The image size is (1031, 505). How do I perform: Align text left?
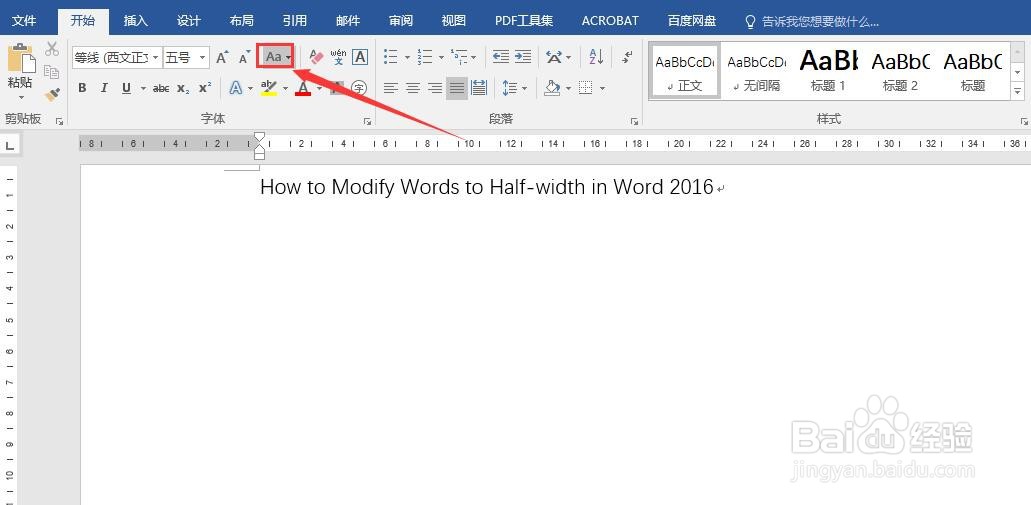pyautogui.click(x=391, y=88)
